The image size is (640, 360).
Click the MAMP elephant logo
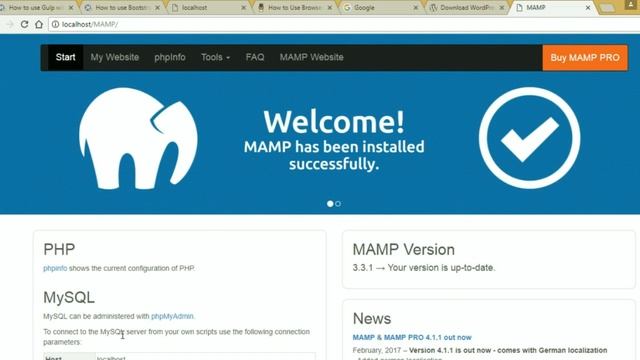(138, 139)
